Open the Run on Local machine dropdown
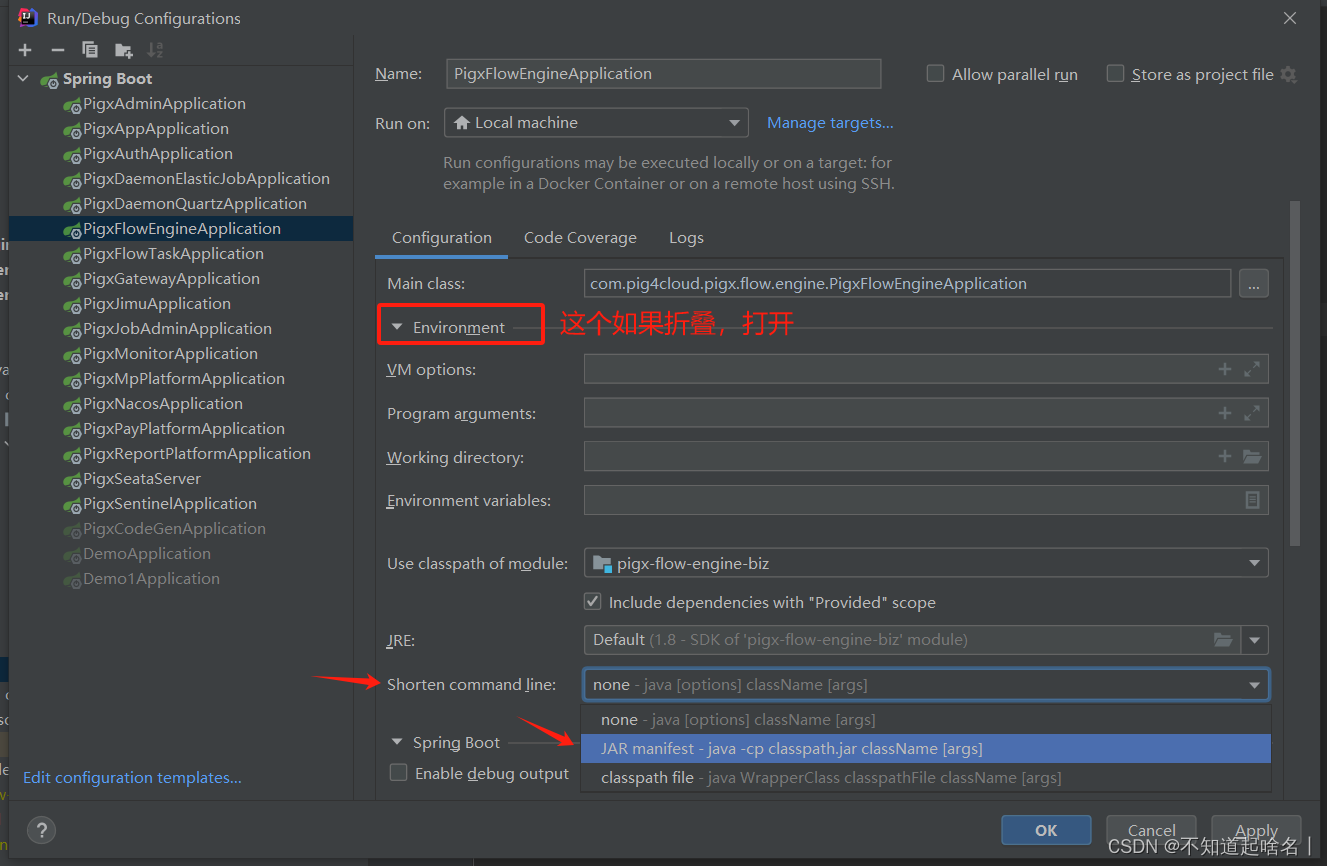 tap(596, 123)
